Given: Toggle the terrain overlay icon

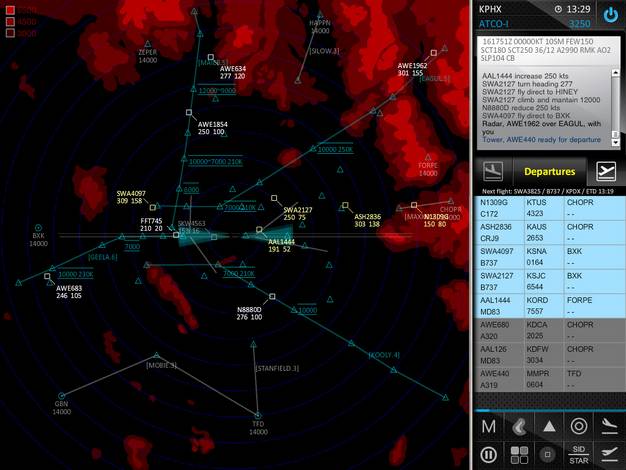Looking at the screenshot, I should (518, 426).
